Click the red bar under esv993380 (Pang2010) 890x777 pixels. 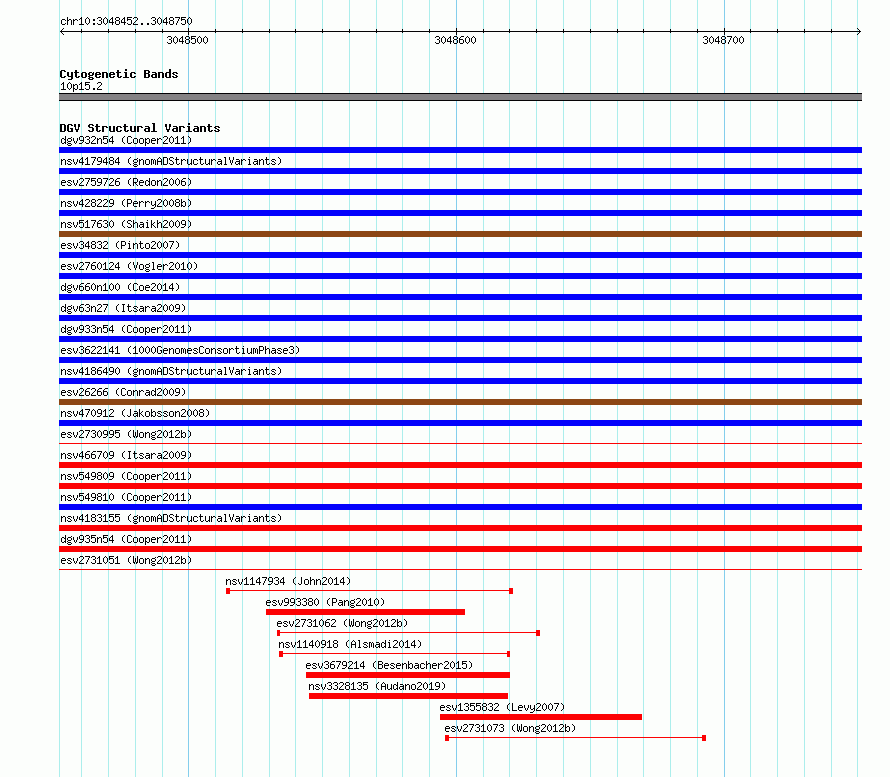366,612
